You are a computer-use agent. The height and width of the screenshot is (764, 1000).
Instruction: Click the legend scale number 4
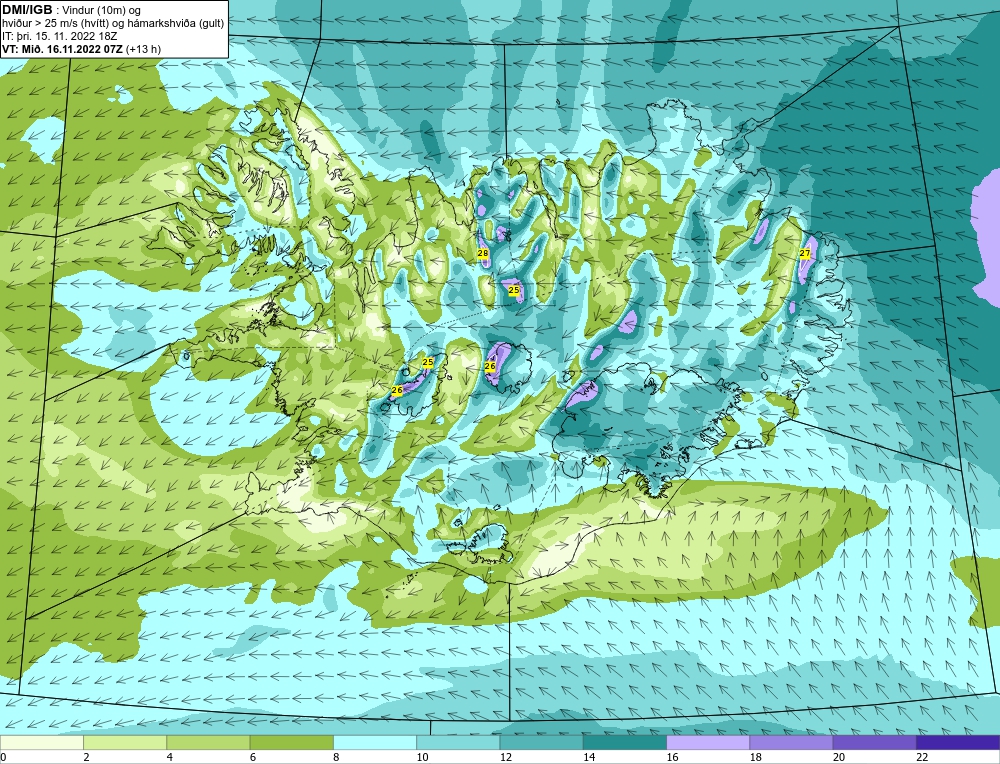(x=170, y=758)
